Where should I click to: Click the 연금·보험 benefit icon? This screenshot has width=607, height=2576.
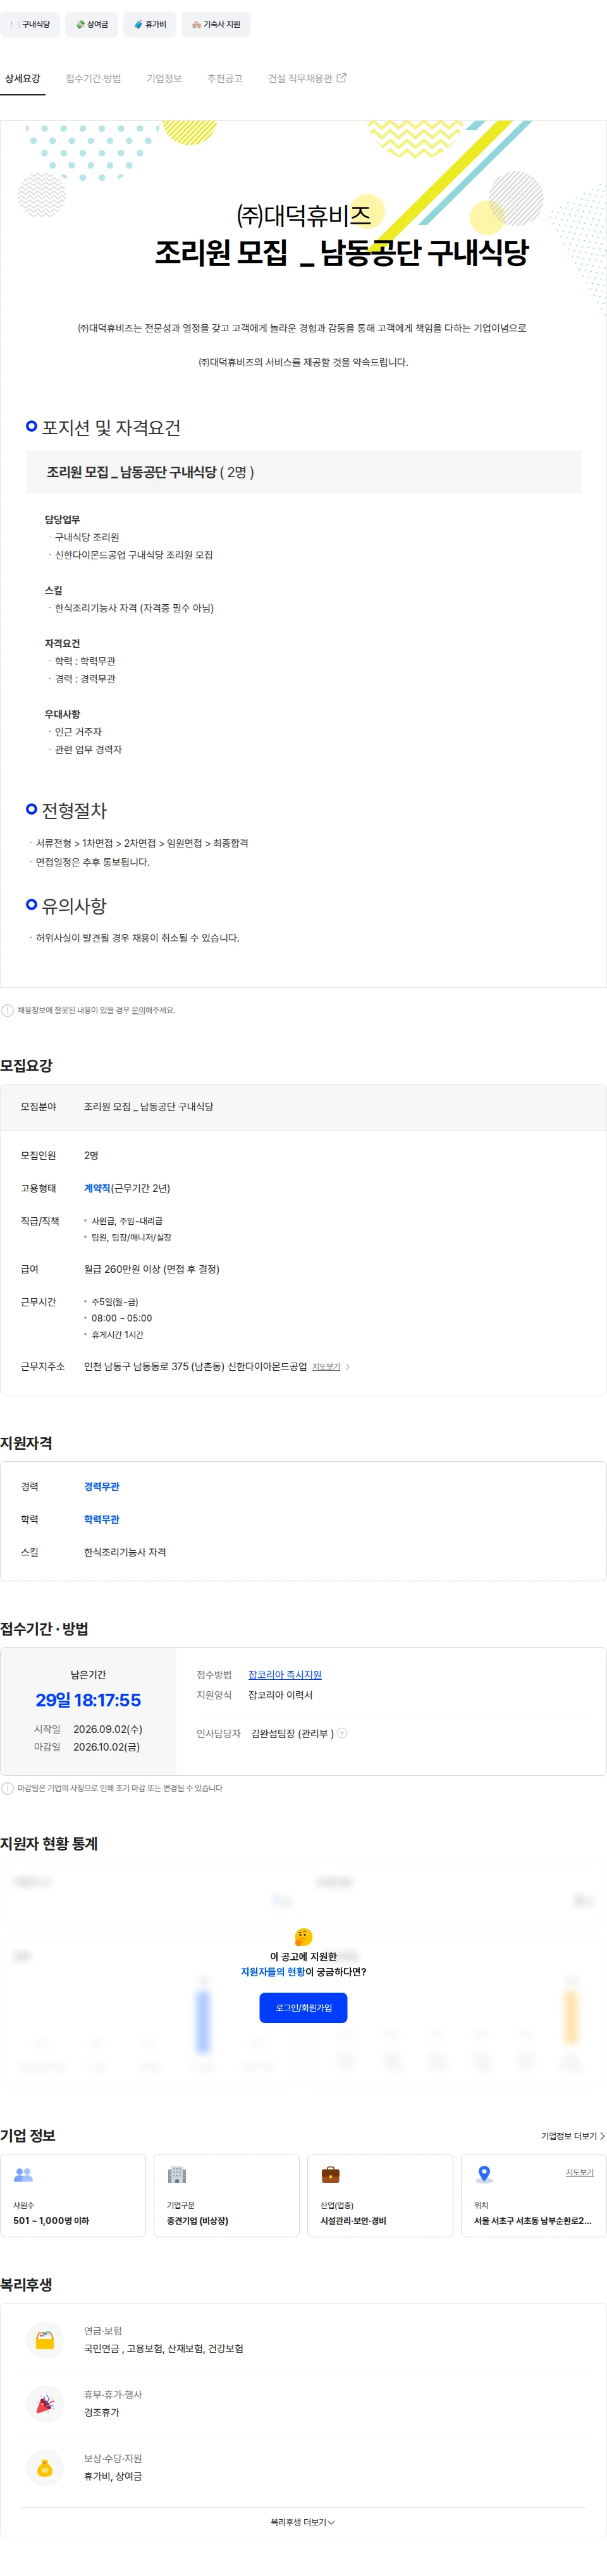click(x=45, y=2340)
